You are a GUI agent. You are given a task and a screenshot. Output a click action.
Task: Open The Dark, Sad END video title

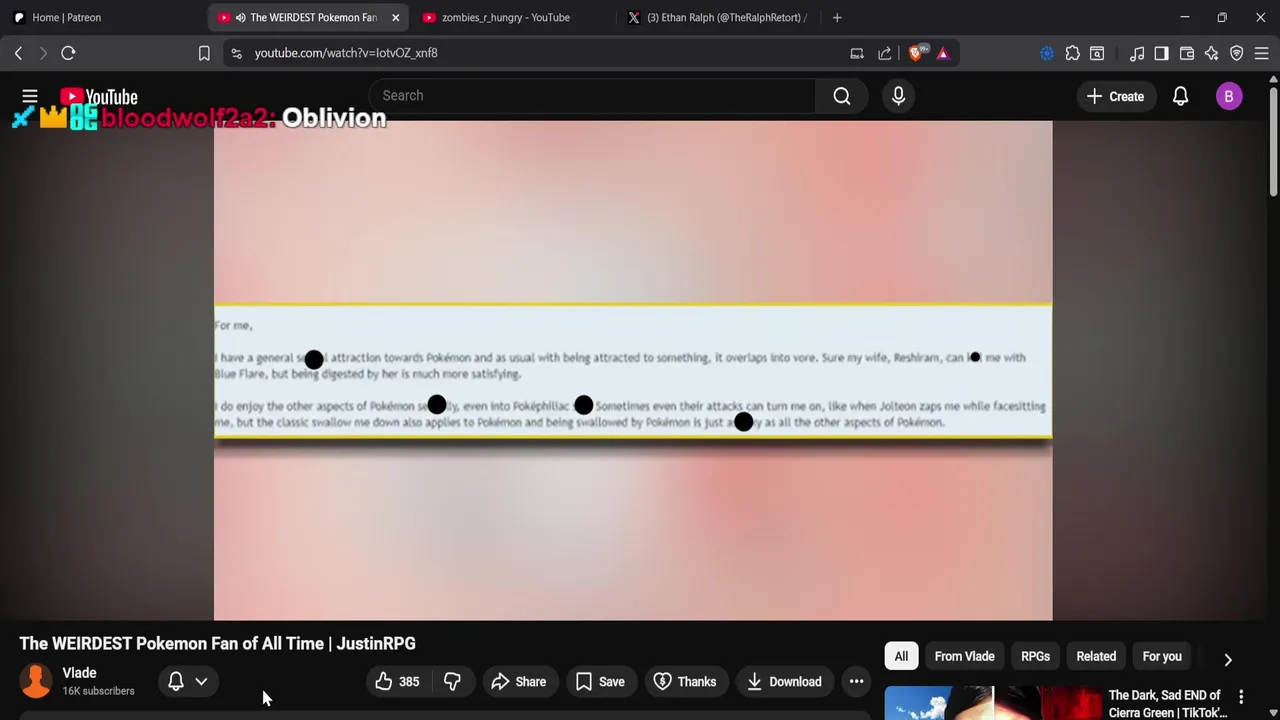pos(1166,703)
